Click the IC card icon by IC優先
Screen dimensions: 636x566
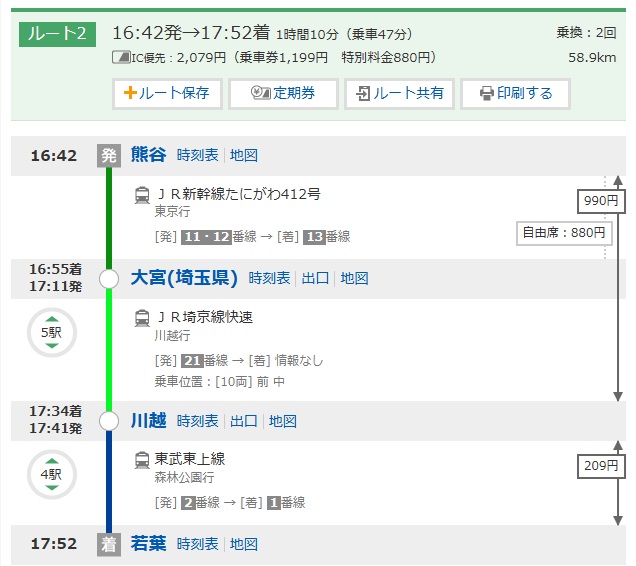pos(120,58)
